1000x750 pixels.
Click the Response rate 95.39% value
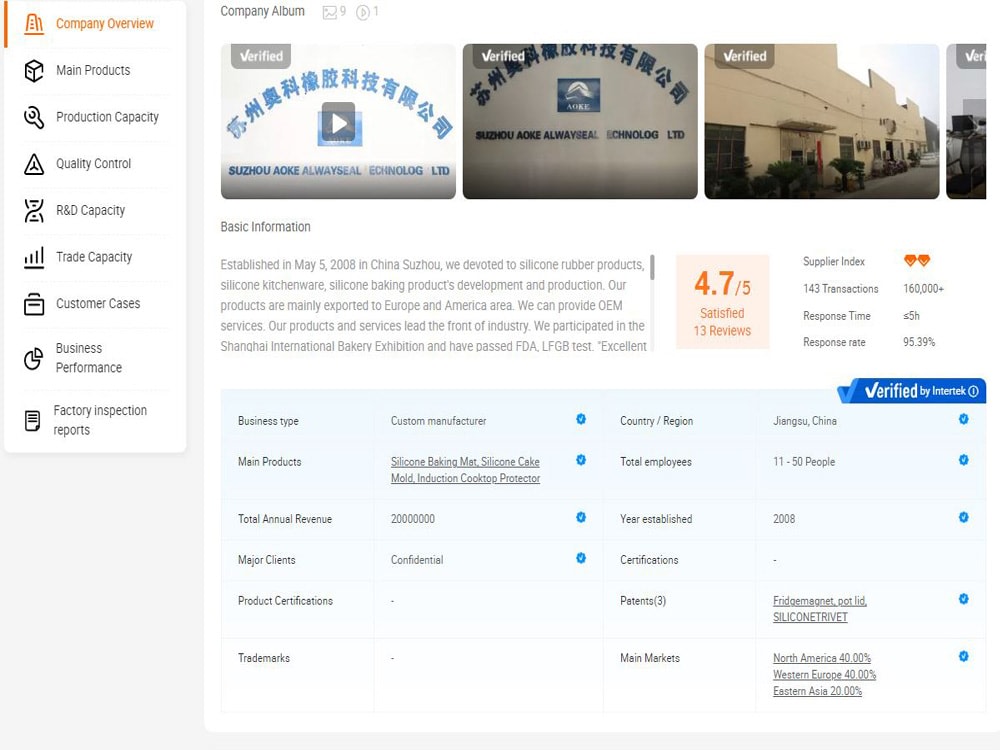pos(919,342)
